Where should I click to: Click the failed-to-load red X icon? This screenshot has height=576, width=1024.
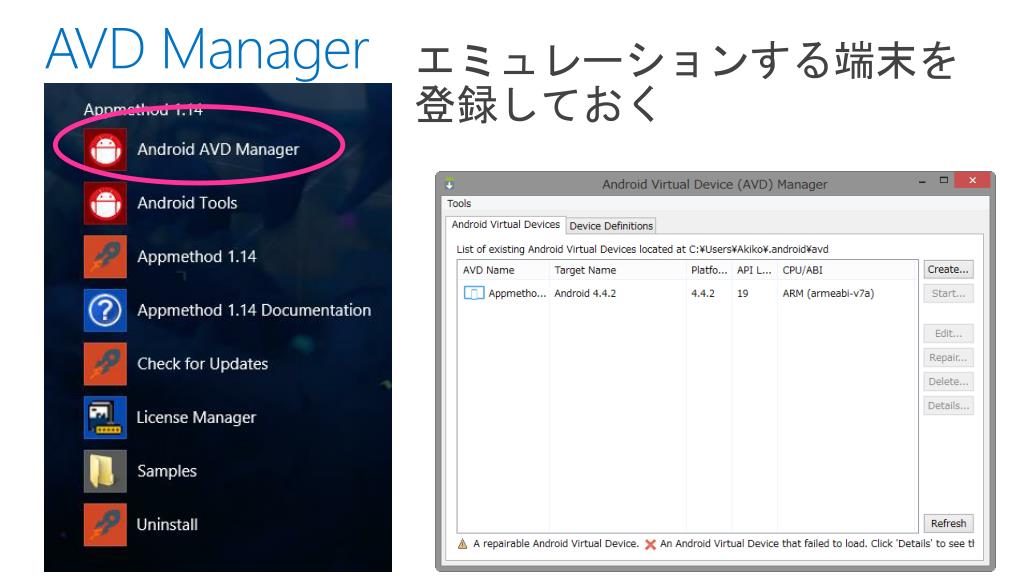pos(650,544)
